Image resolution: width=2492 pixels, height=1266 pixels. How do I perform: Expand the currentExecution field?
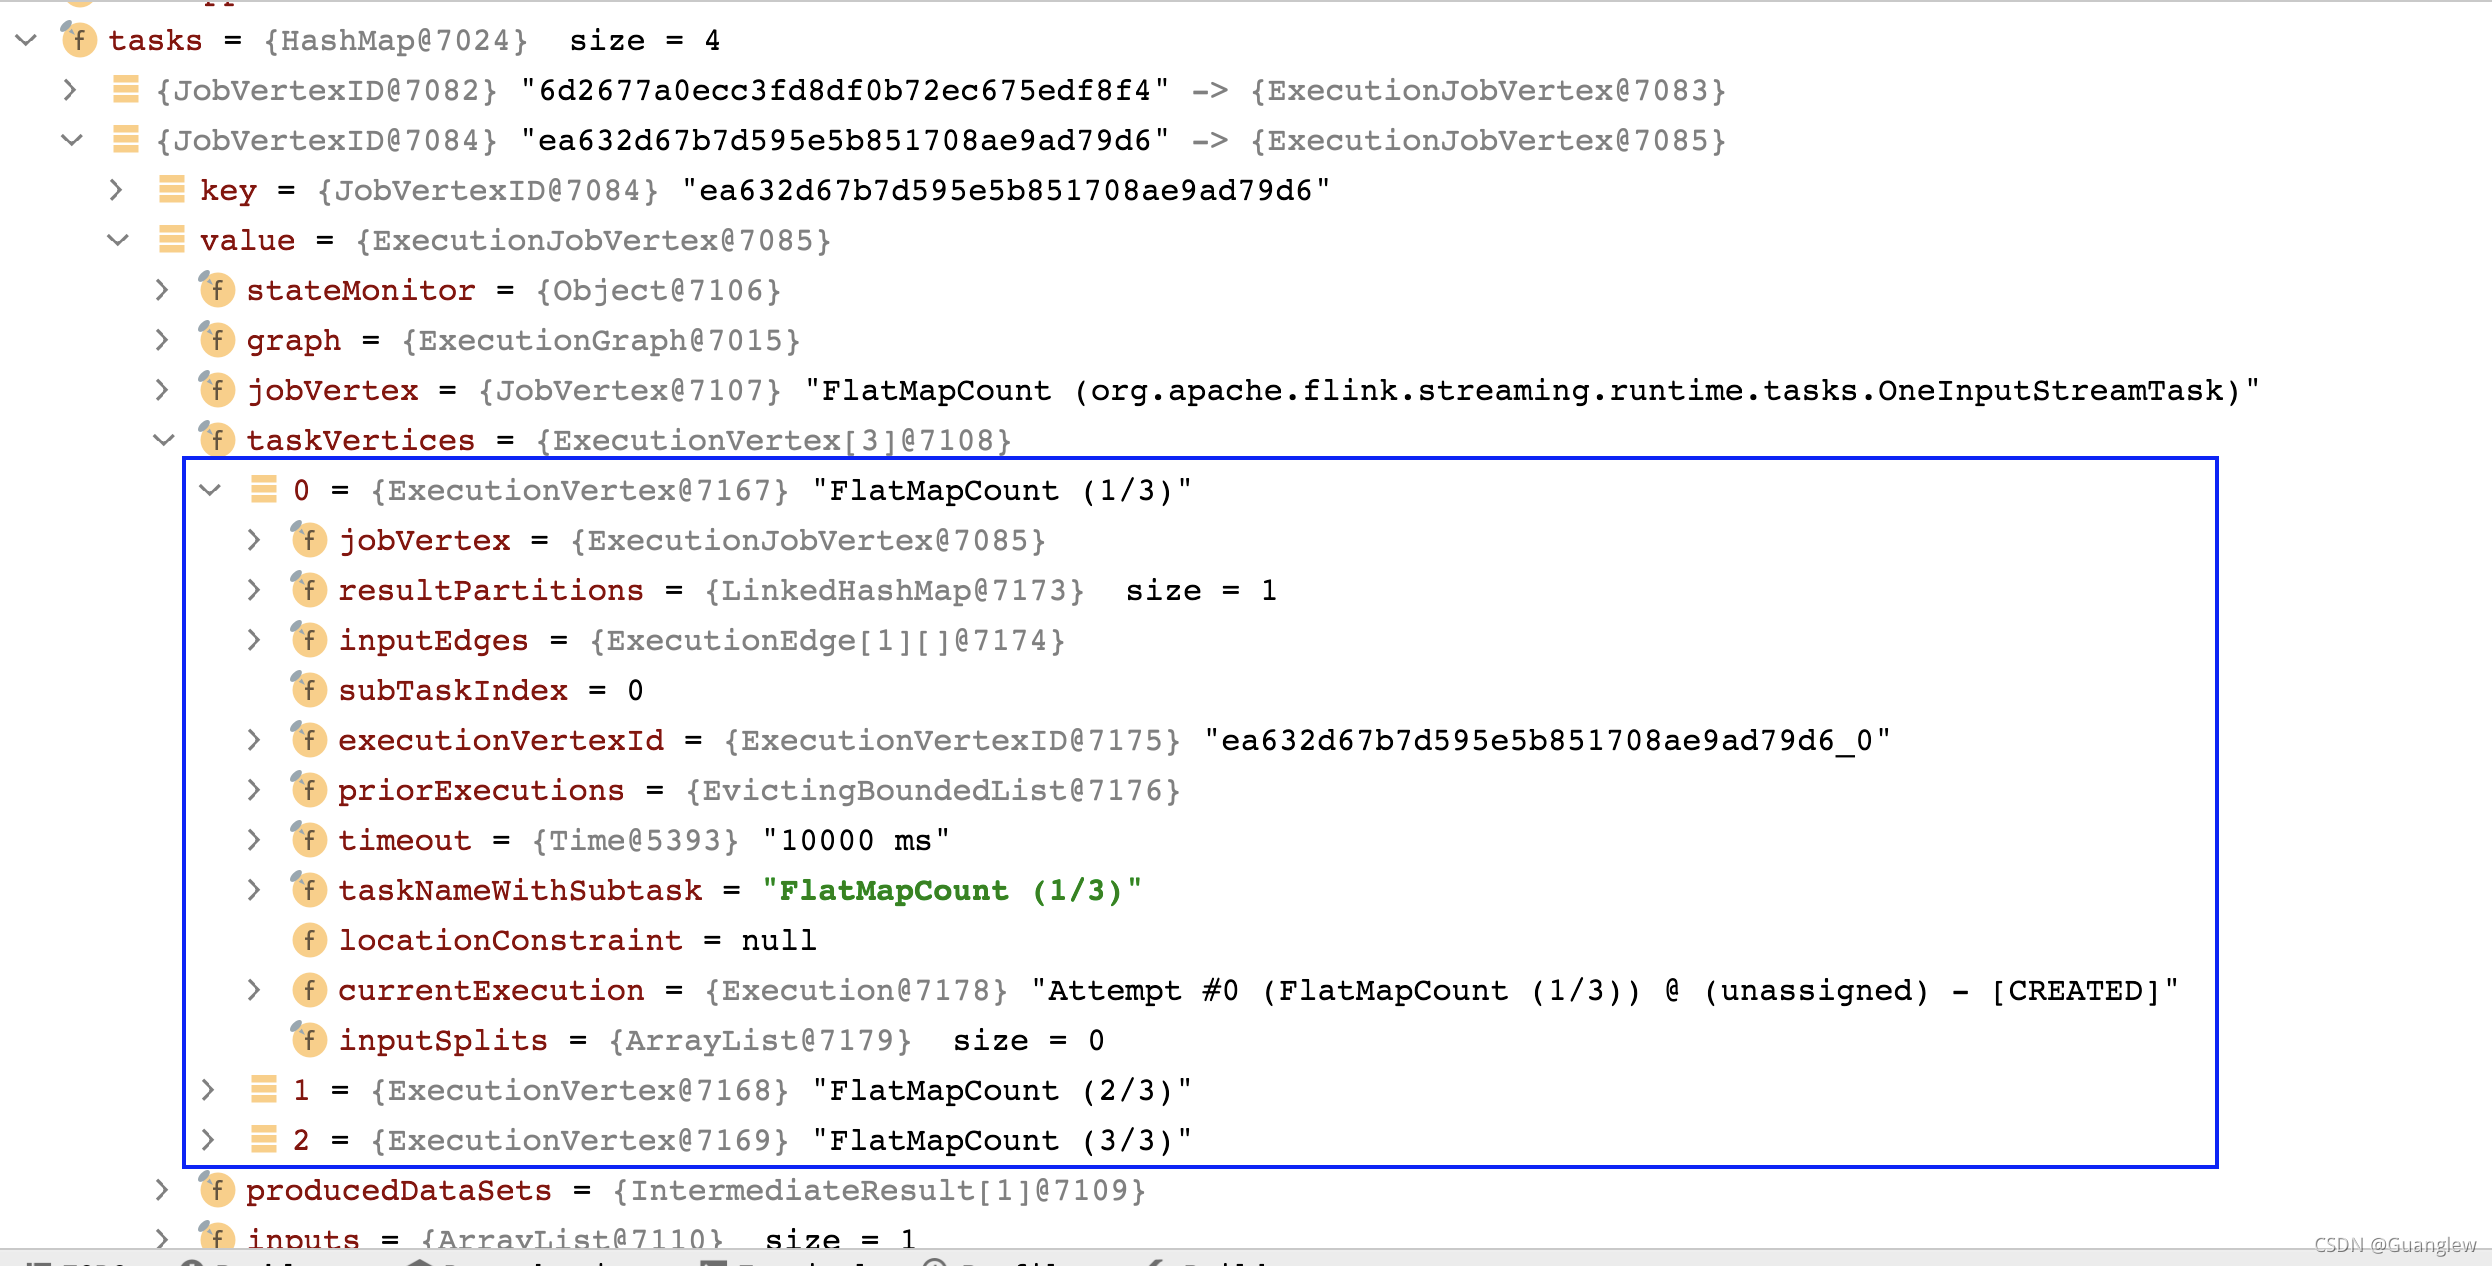[x=254, y=990]
